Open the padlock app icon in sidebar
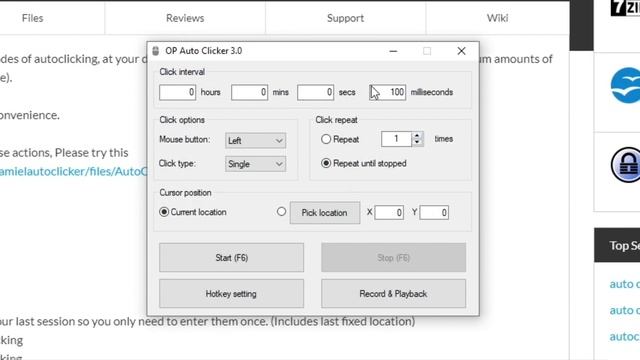 pos(625,165)
